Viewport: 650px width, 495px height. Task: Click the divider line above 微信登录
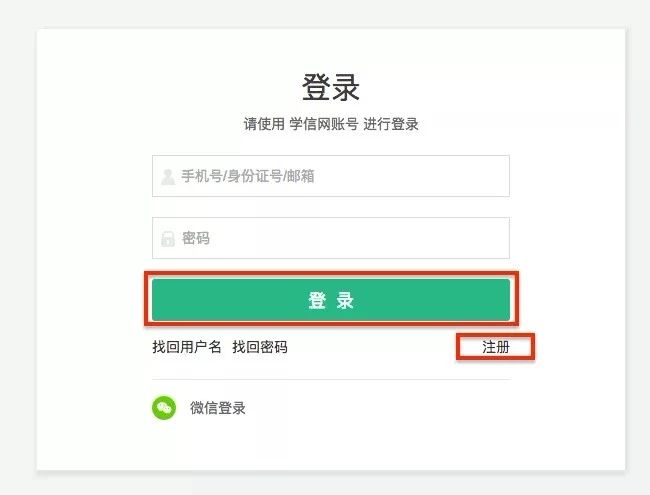click(x=331, y=379)
